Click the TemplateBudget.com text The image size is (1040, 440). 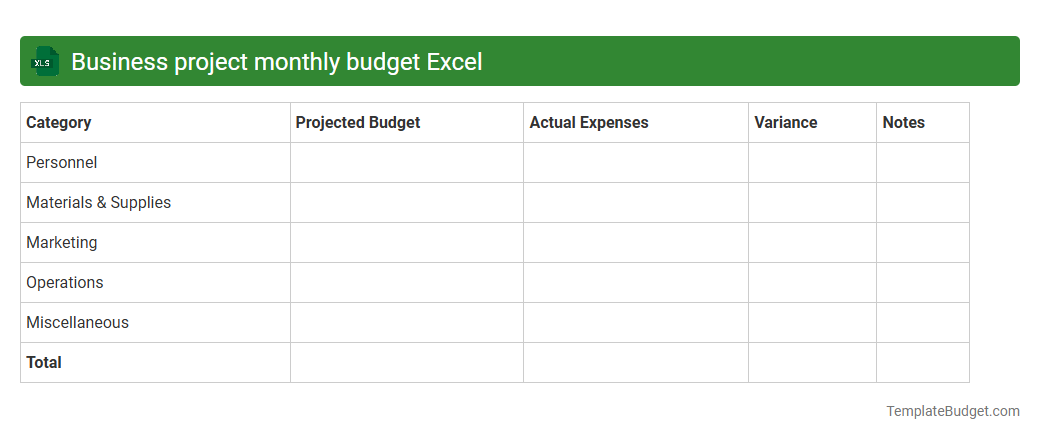click(x=952, y=411)
